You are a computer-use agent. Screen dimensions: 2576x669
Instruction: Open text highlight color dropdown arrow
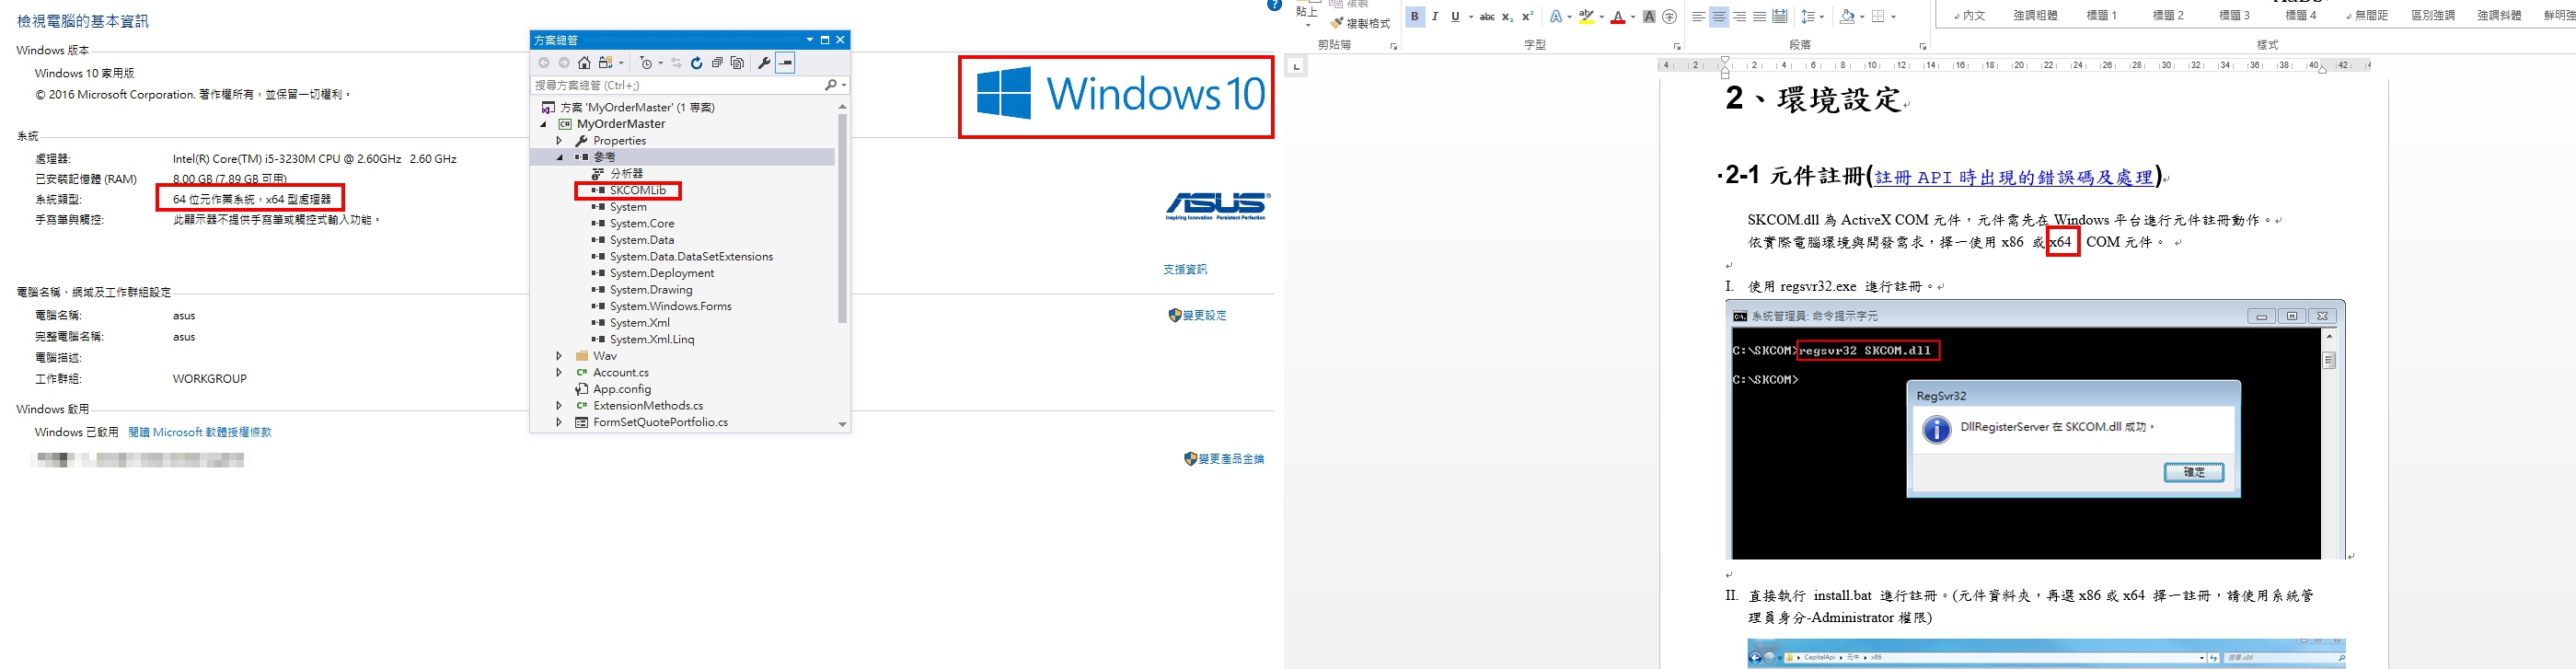click(x=1602, y=17)
